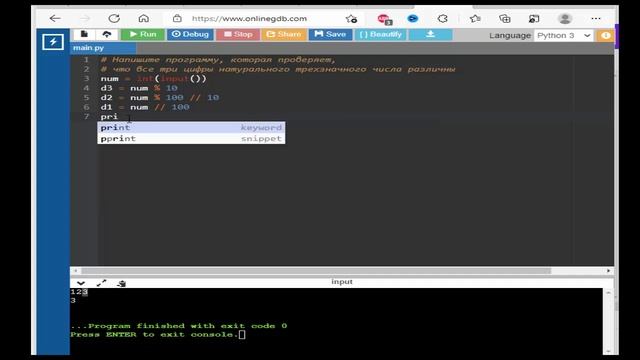Open the screenshot share icon in the browser toolbar
The image size is (640, 360).
coord(534,18)
